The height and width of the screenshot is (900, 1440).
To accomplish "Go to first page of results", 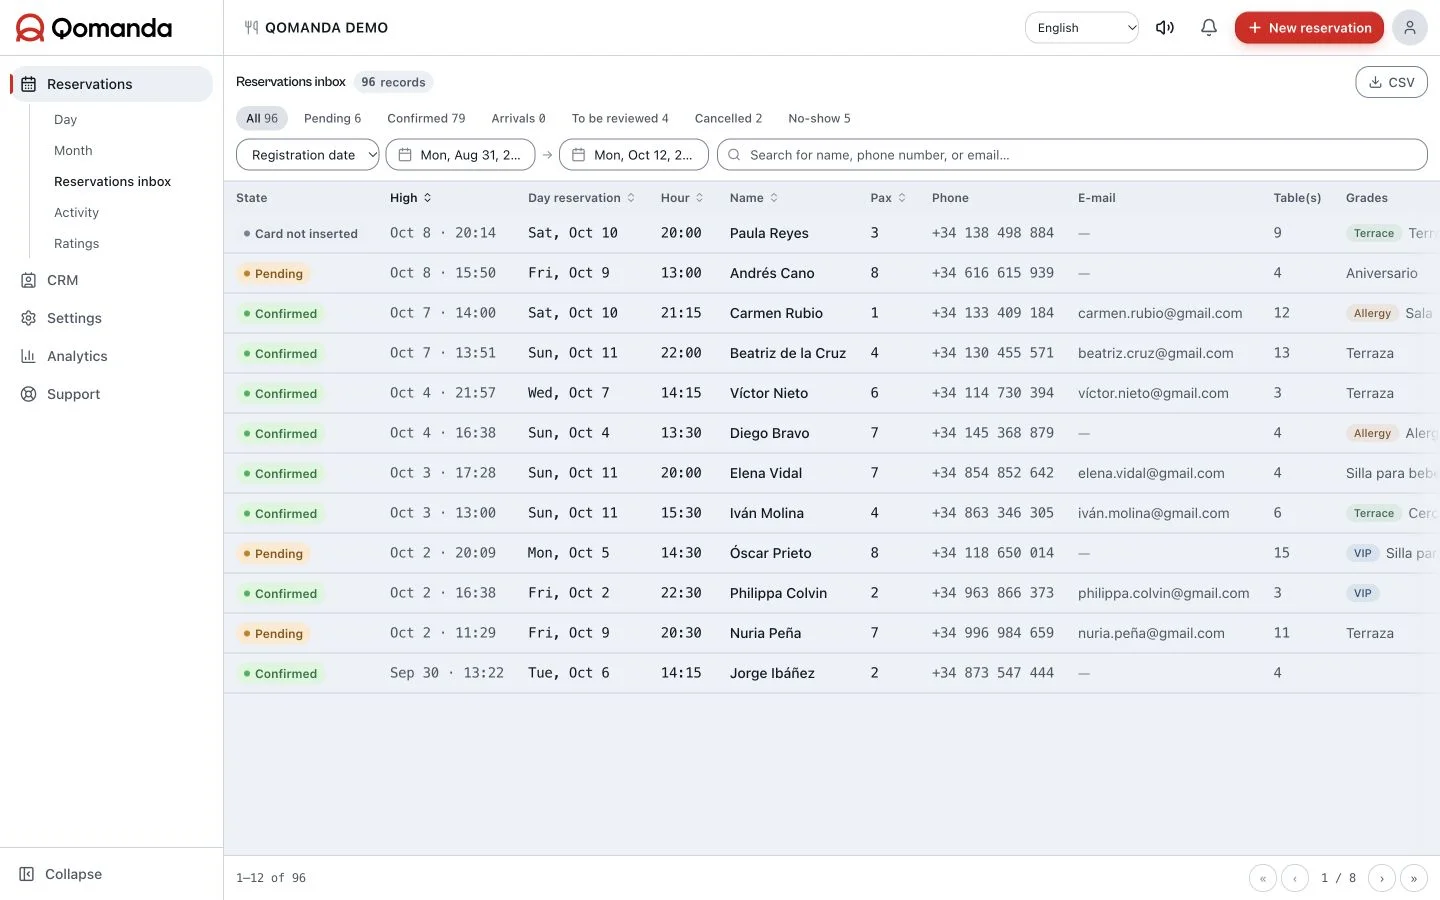I will 1263,878.
